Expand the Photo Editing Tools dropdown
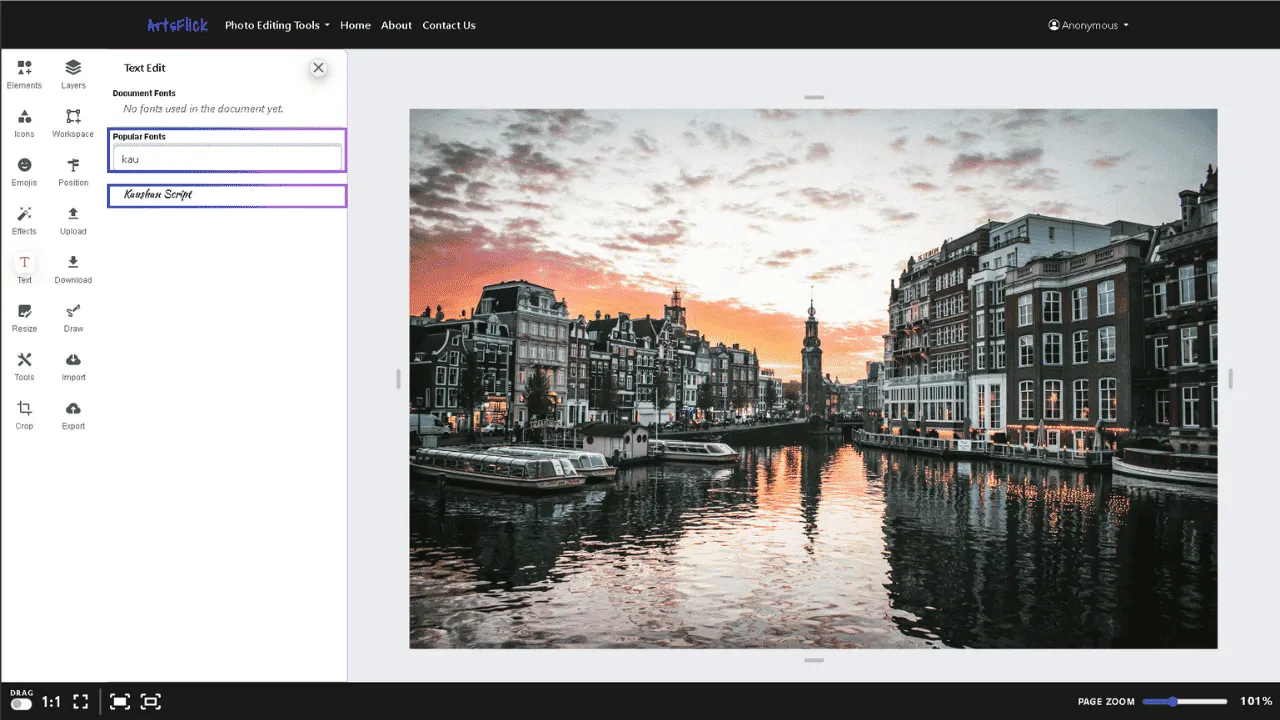1280x720 pixels. tap(277, 25)
